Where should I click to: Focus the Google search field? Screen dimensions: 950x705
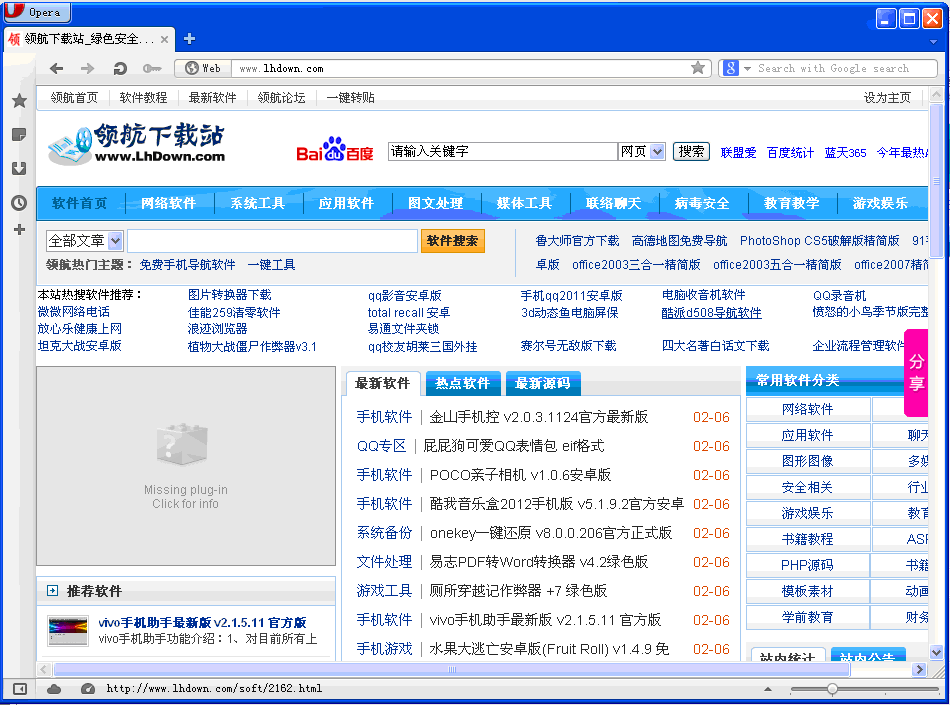[845, 68]
